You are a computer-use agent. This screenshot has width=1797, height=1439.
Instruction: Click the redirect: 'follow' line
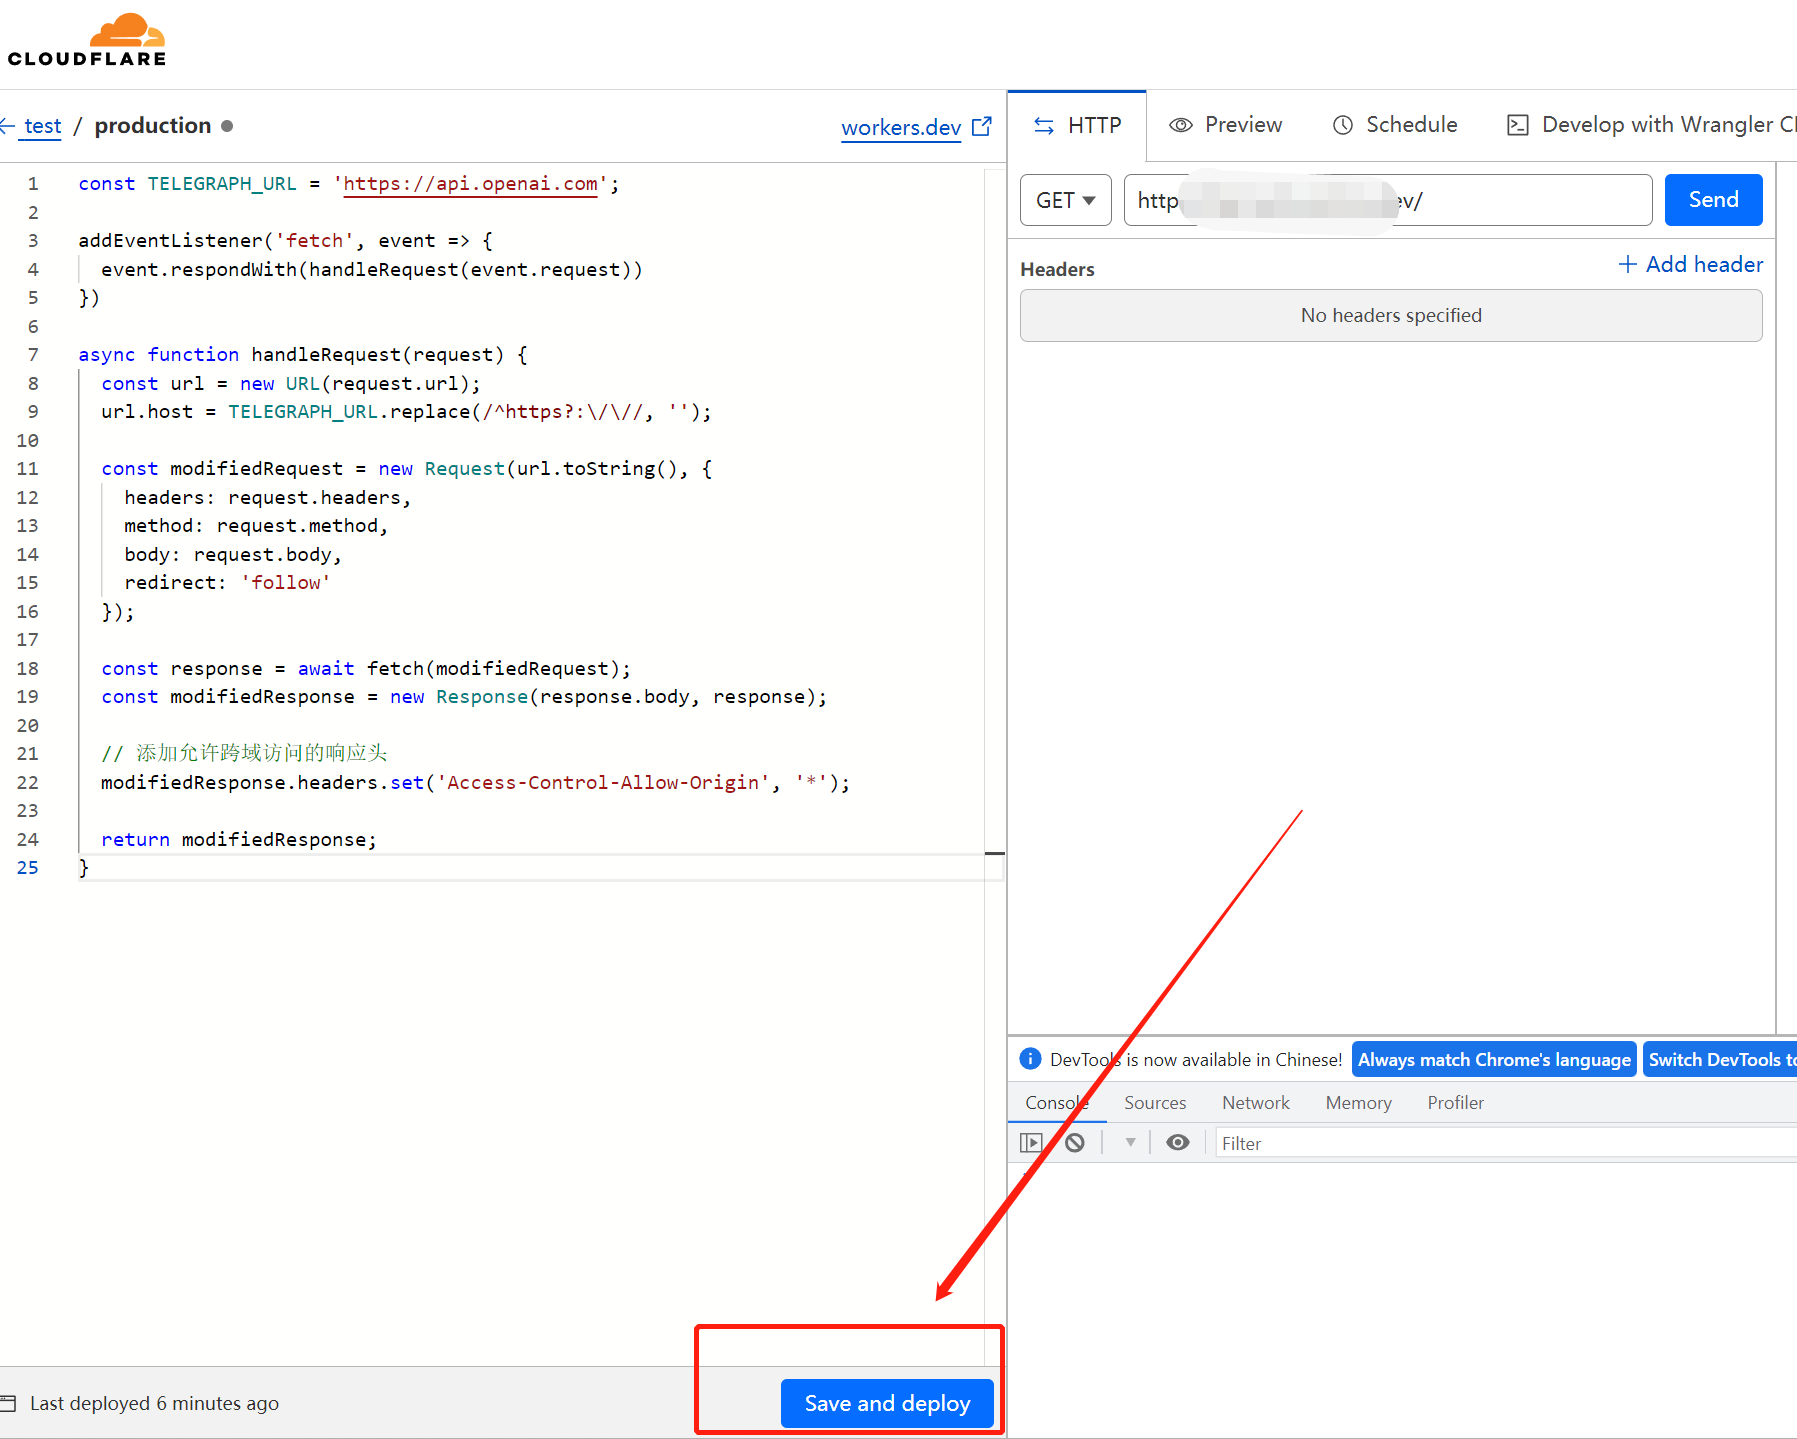pyautogui.click(x=227, y=583)
